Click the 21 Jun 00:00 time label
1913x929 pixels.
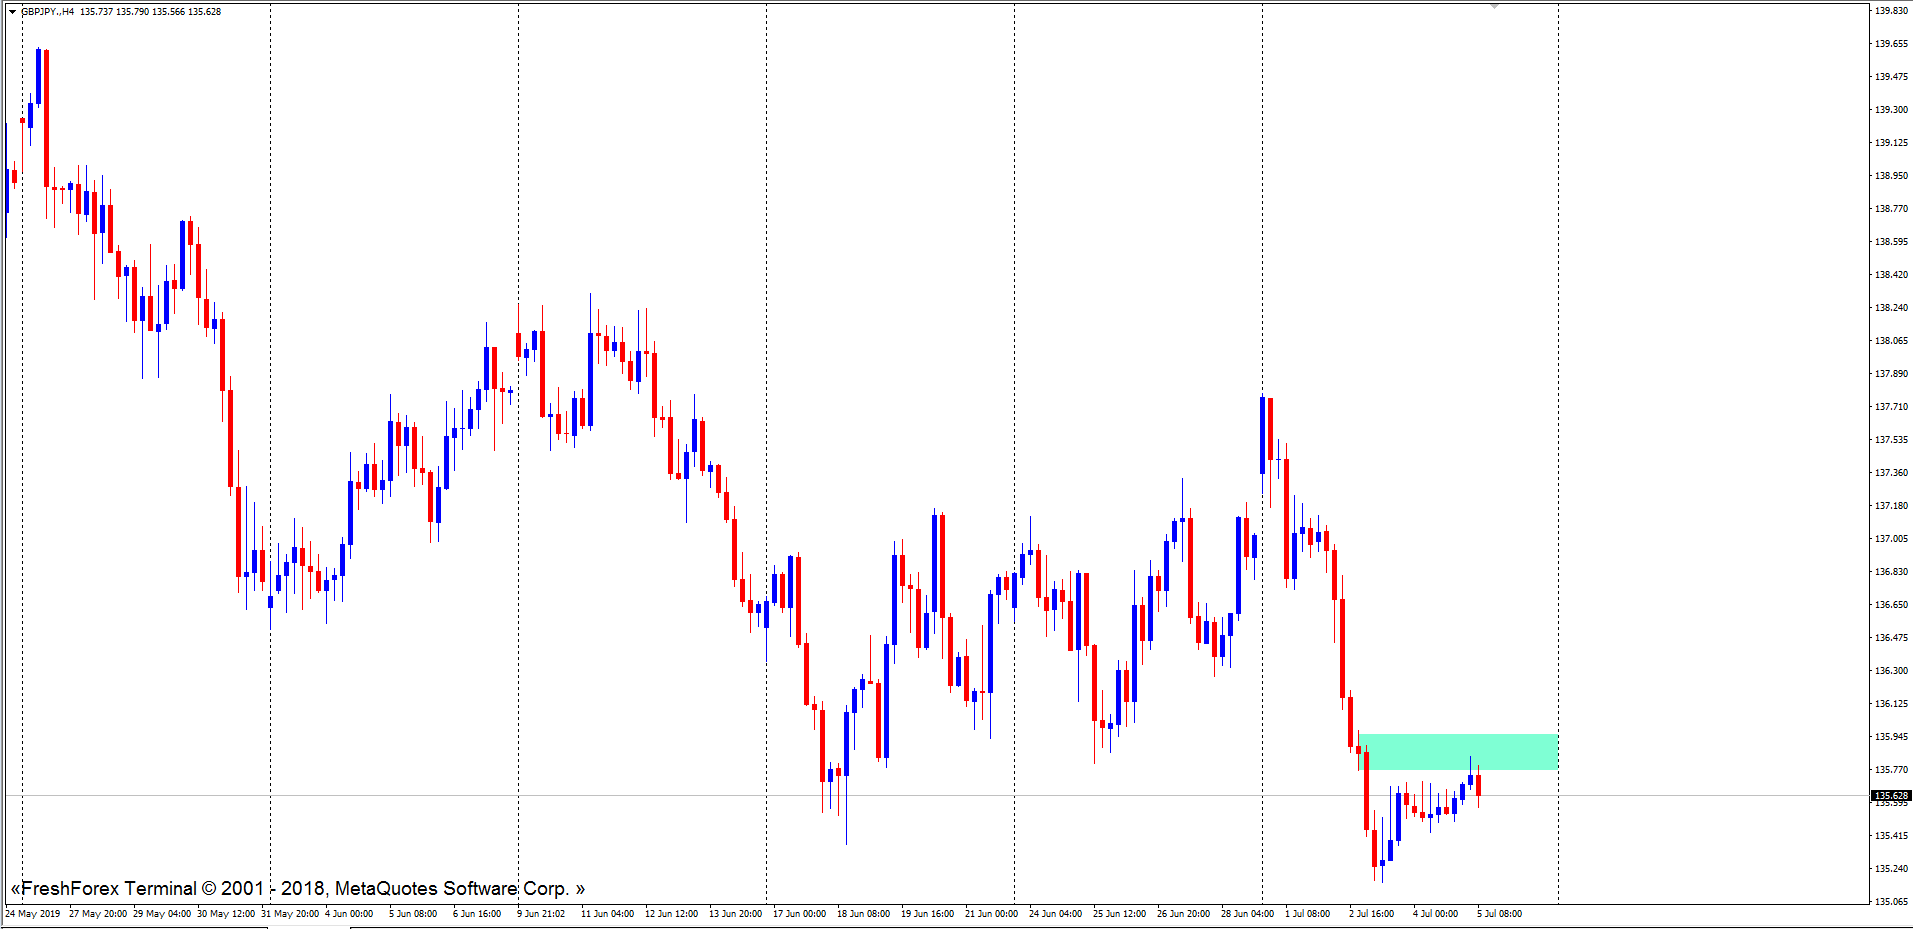click(991, 914)
